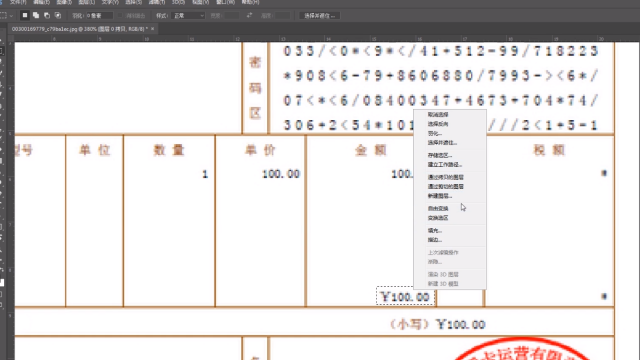This screenshot has width=640, height=360.
Task: Click the 单位 column header
Action: click(95, 150)
